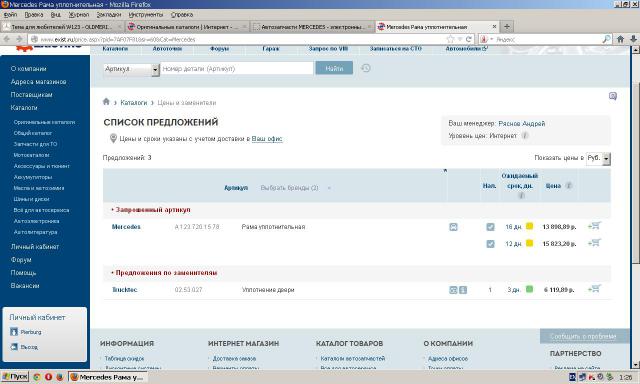Expand the brand selection filter (Выбрать бренды)
The width and height of the screenshot is (640, 384).
pos(296,188)
